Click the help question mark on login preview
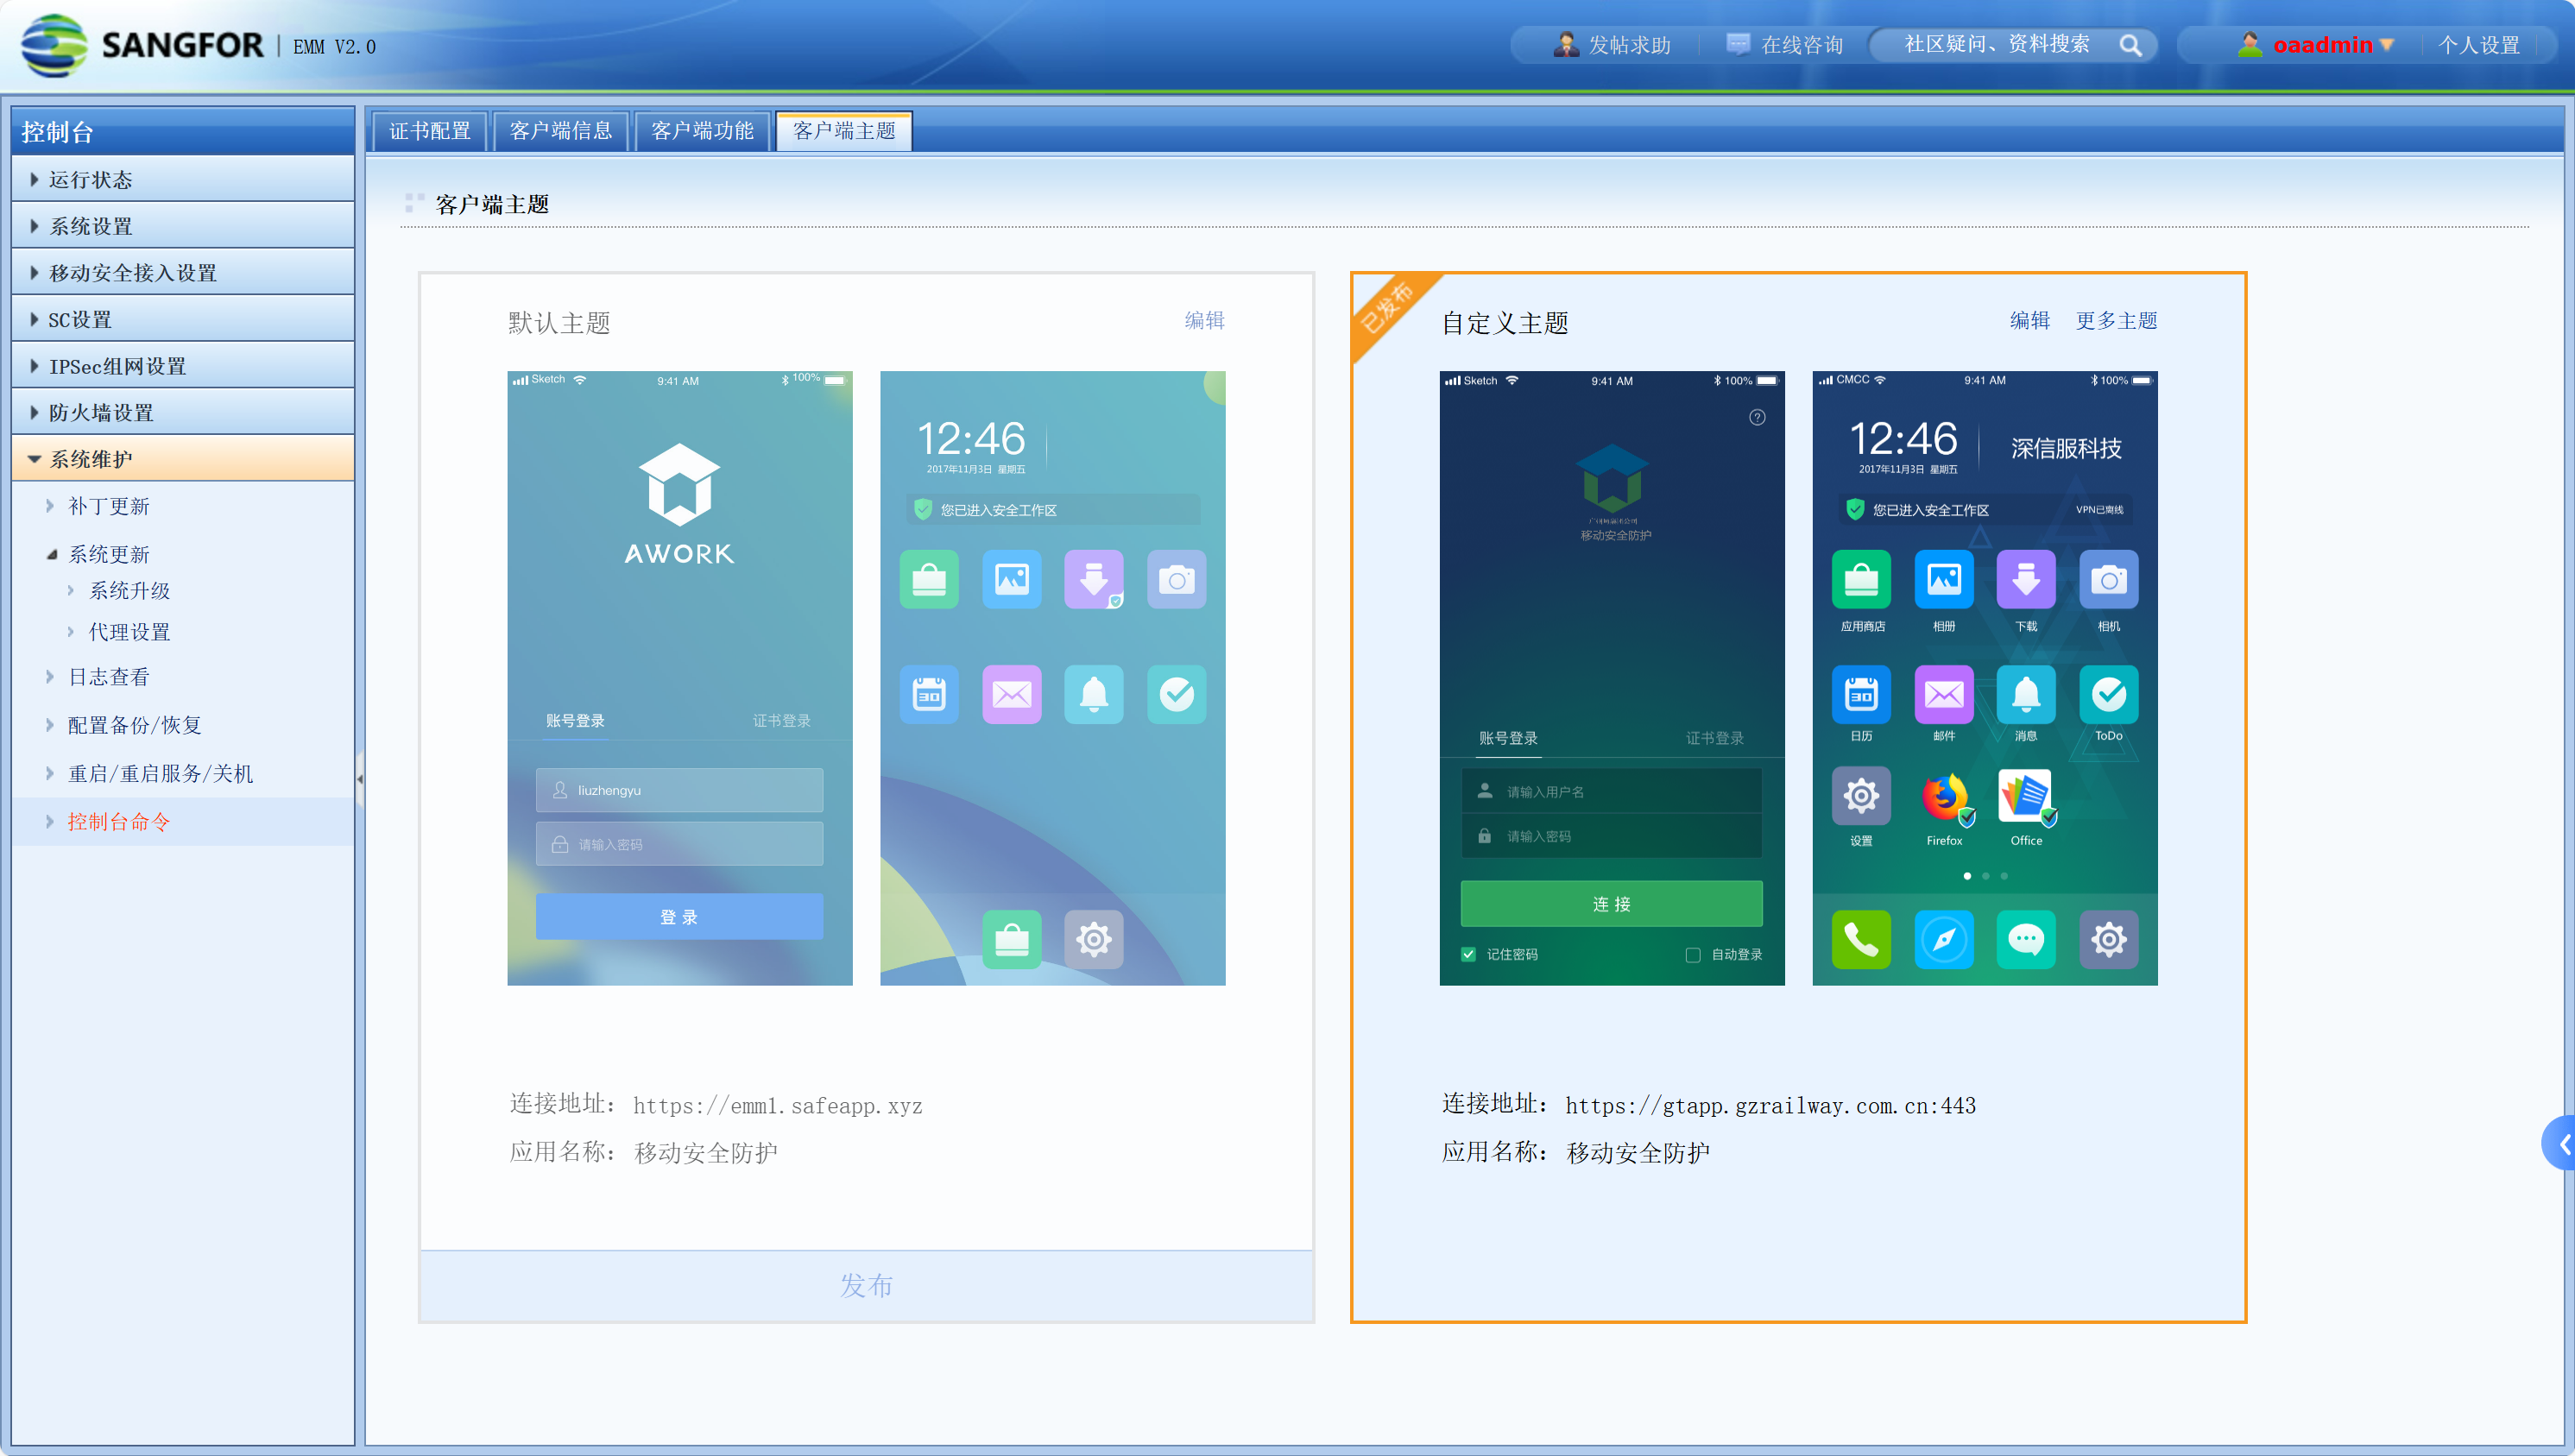The image size is (2575, 1456). [1757, 418]
